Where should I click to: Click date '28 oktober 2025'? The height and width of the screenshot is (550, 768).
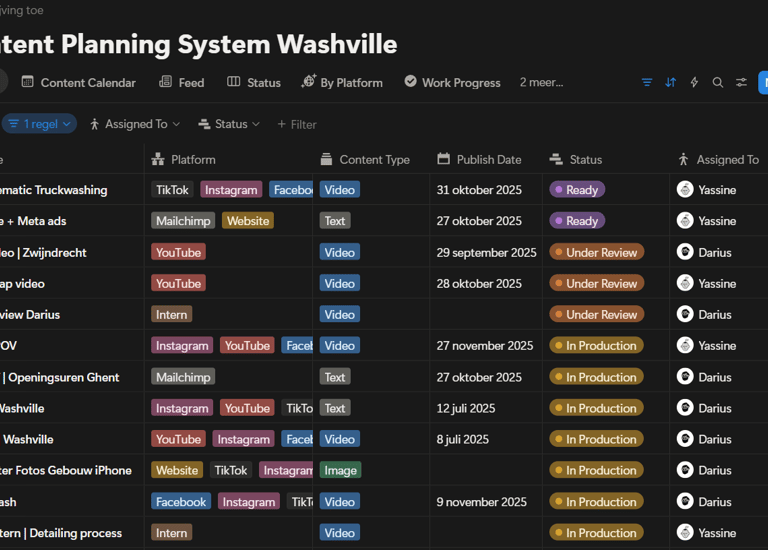tap(479, 284)
